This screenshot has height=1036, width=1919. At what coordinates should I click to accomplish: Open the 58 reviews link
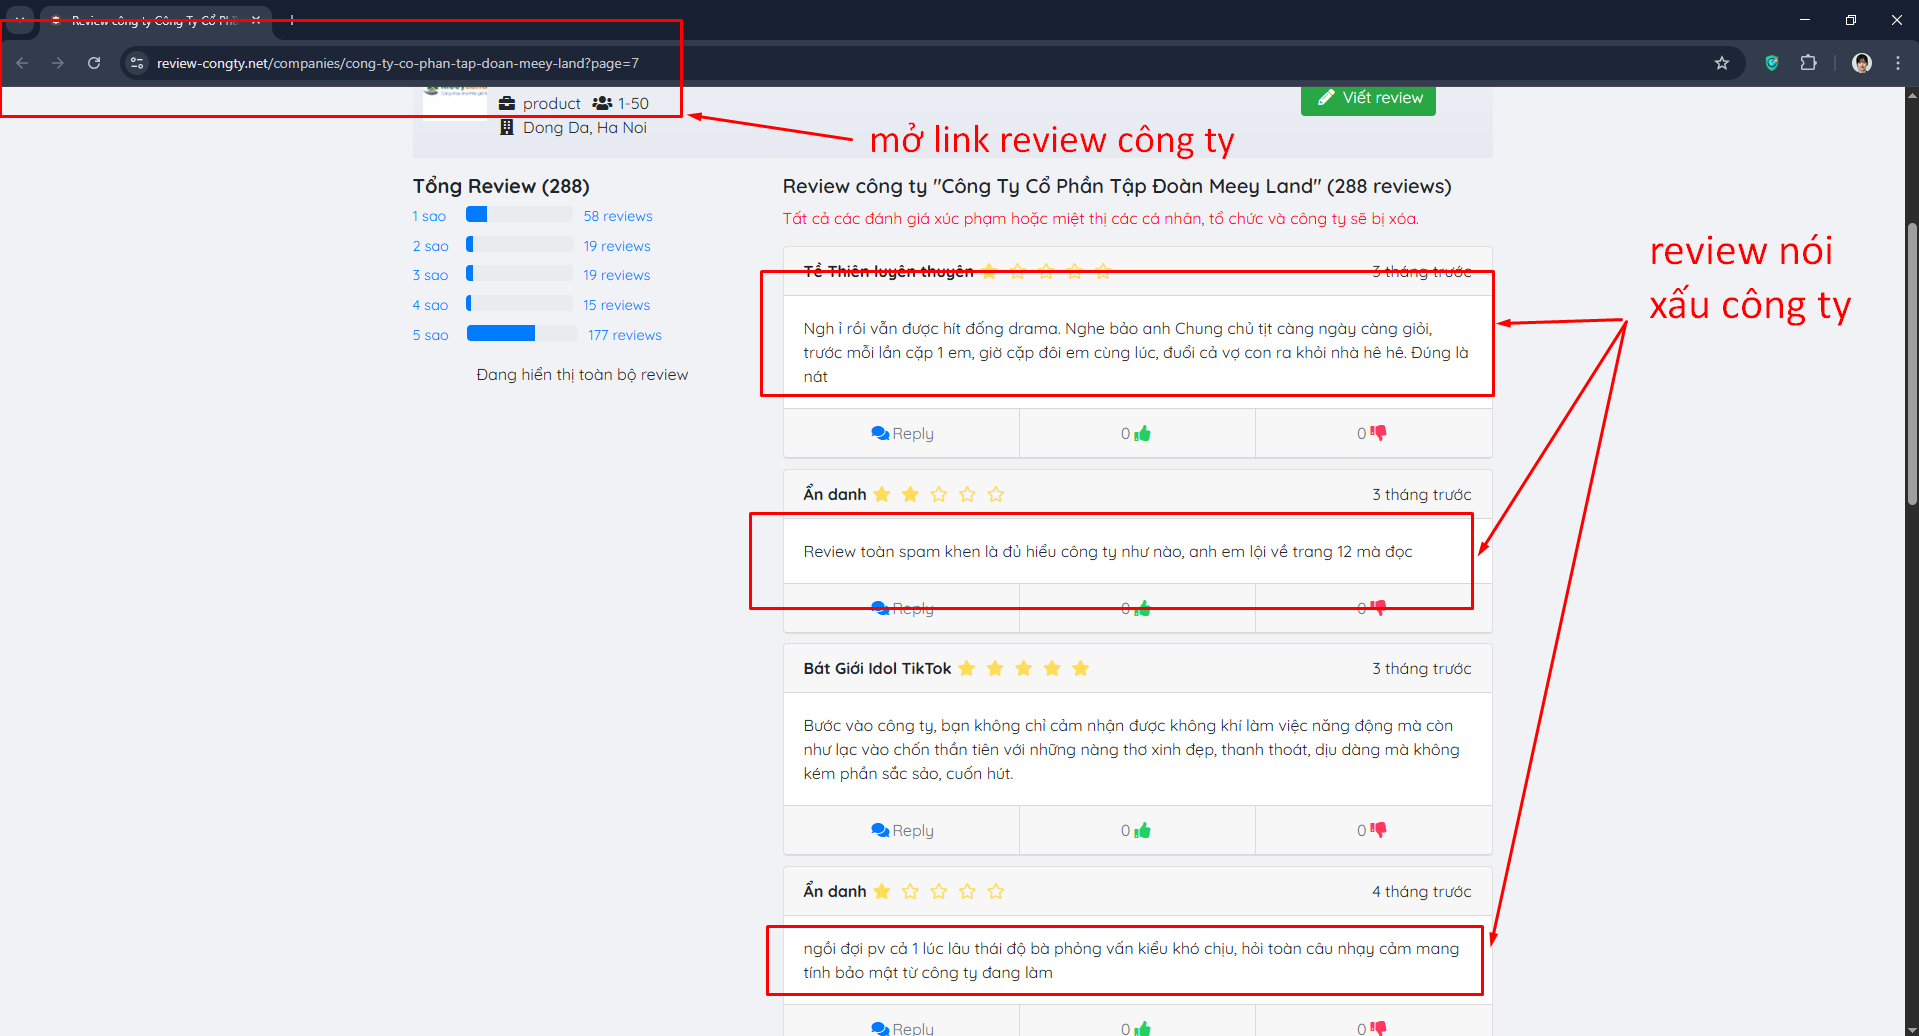(x=618, y=216)
